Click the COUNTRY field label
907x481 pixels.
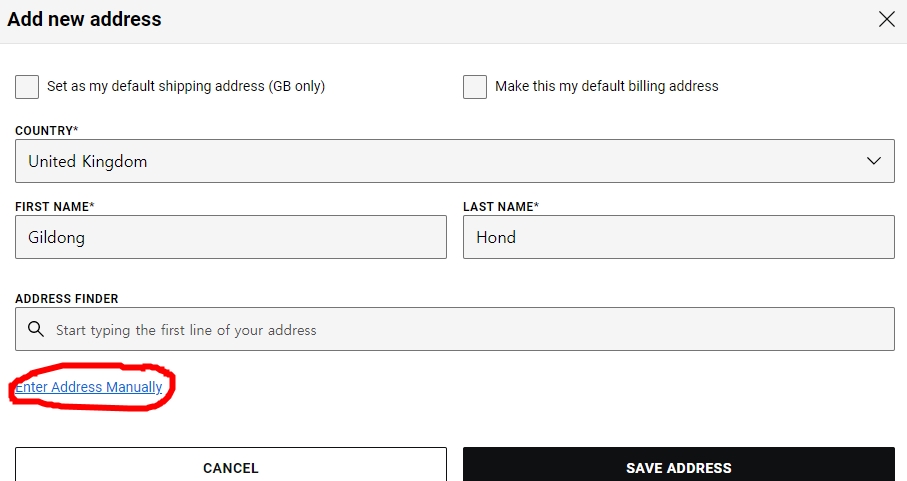coord(46,131)
